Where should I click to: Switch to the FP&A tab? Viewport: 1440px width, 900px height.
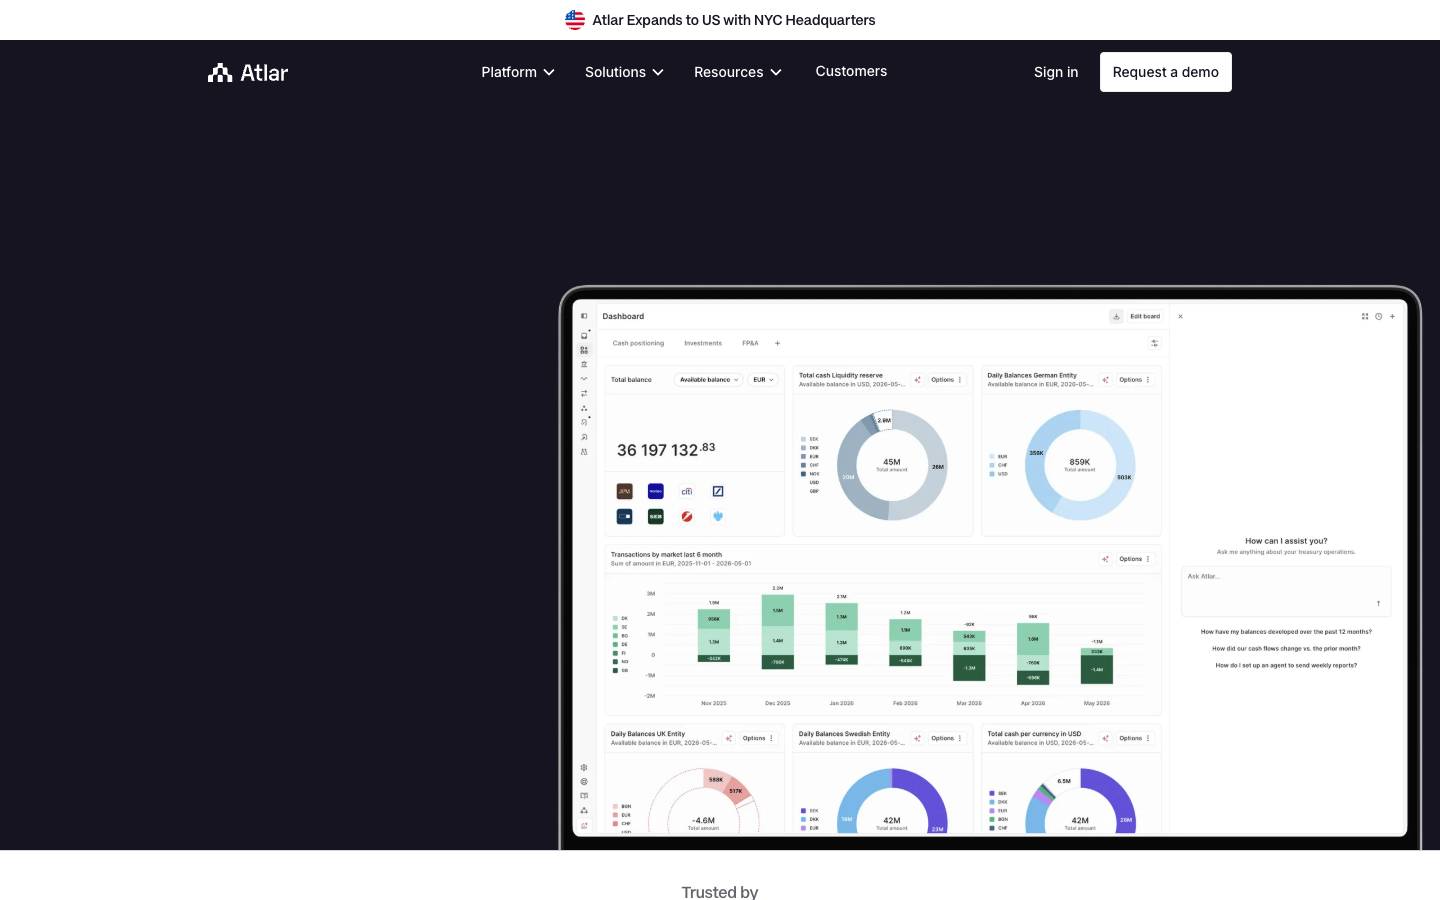tap(750, 343)
